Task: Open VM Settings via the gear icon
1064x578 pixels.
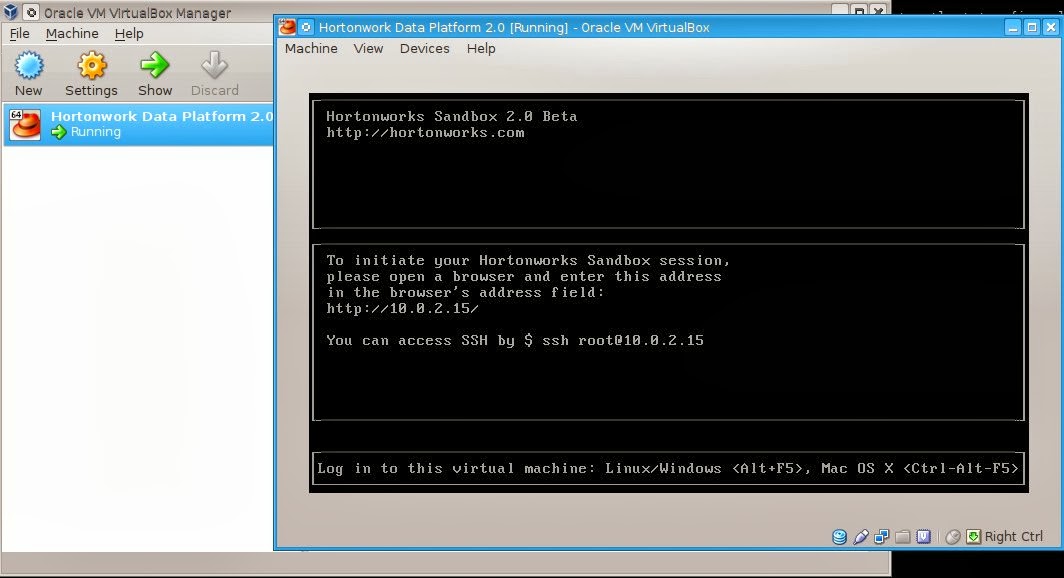Action: pos(92,66)
